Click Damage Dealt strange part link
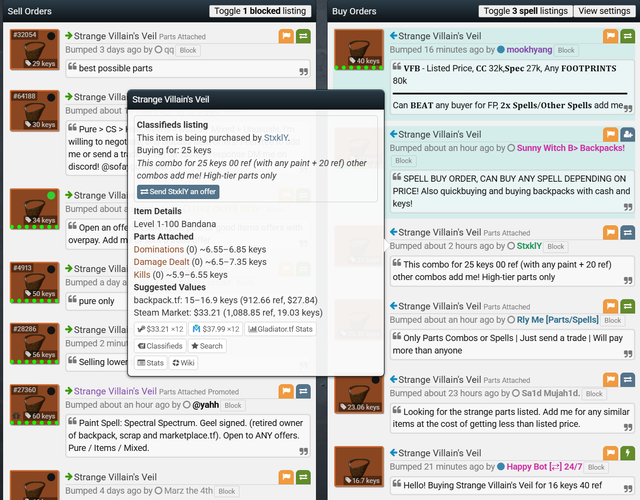Image resolution: width=640 pixels, height=500 pixels. [x=162, y=262]
